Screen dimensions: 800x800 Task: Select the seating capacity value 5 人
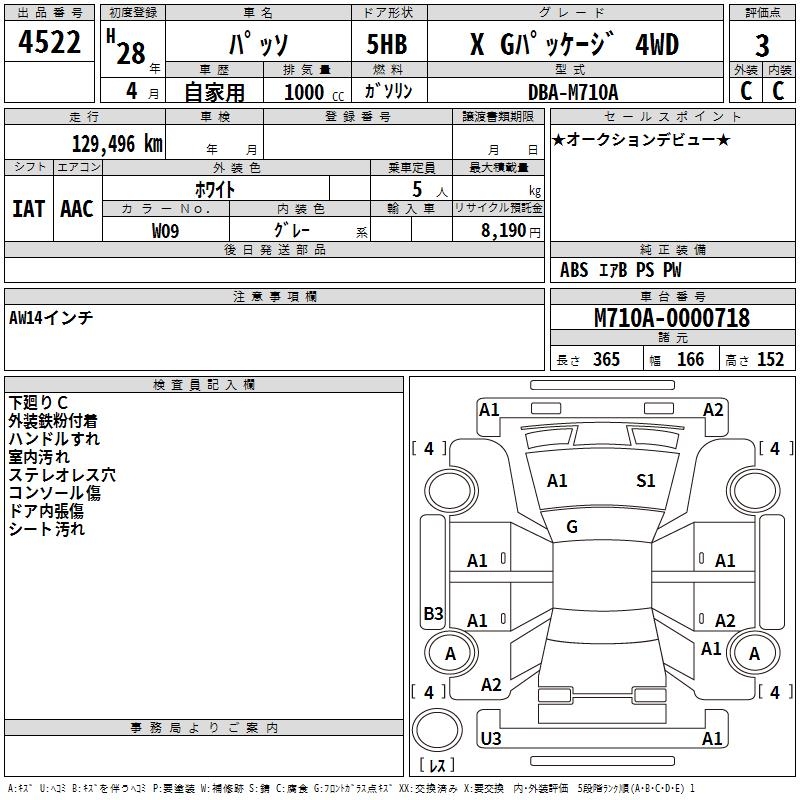click(x=430, y=190)
